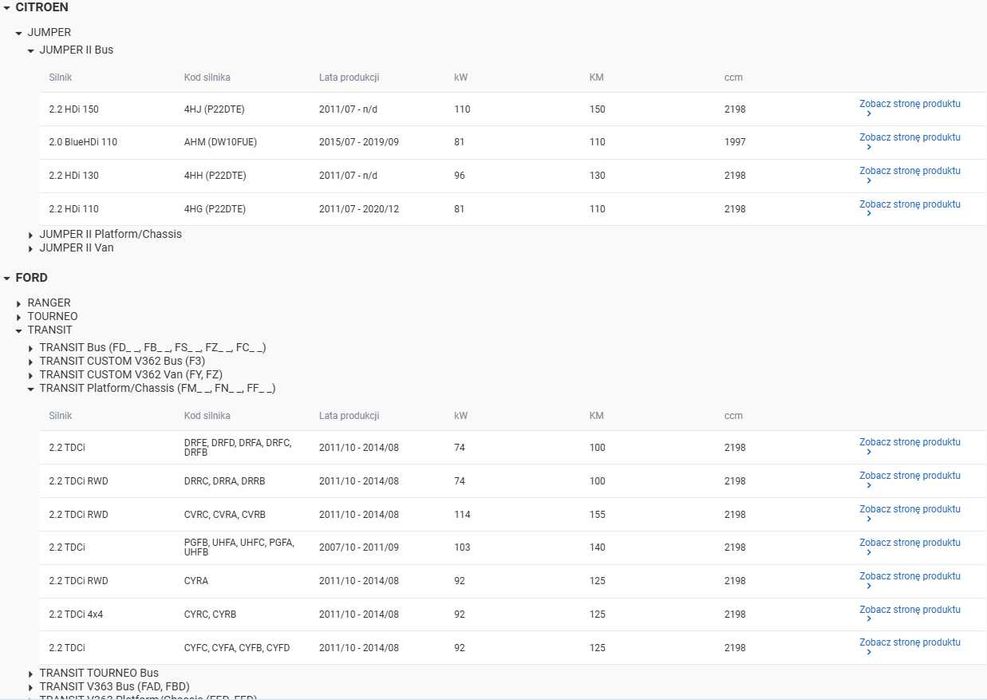Click the 140 KM value
Screen dimensions: 987x700
point(597,548)
